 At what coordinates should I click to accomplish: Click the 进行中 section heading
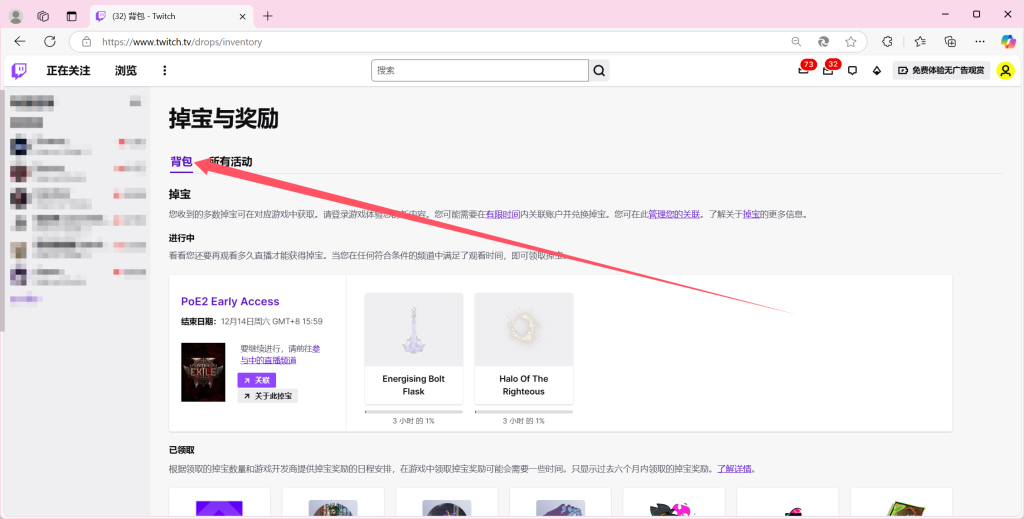(182, 238)
